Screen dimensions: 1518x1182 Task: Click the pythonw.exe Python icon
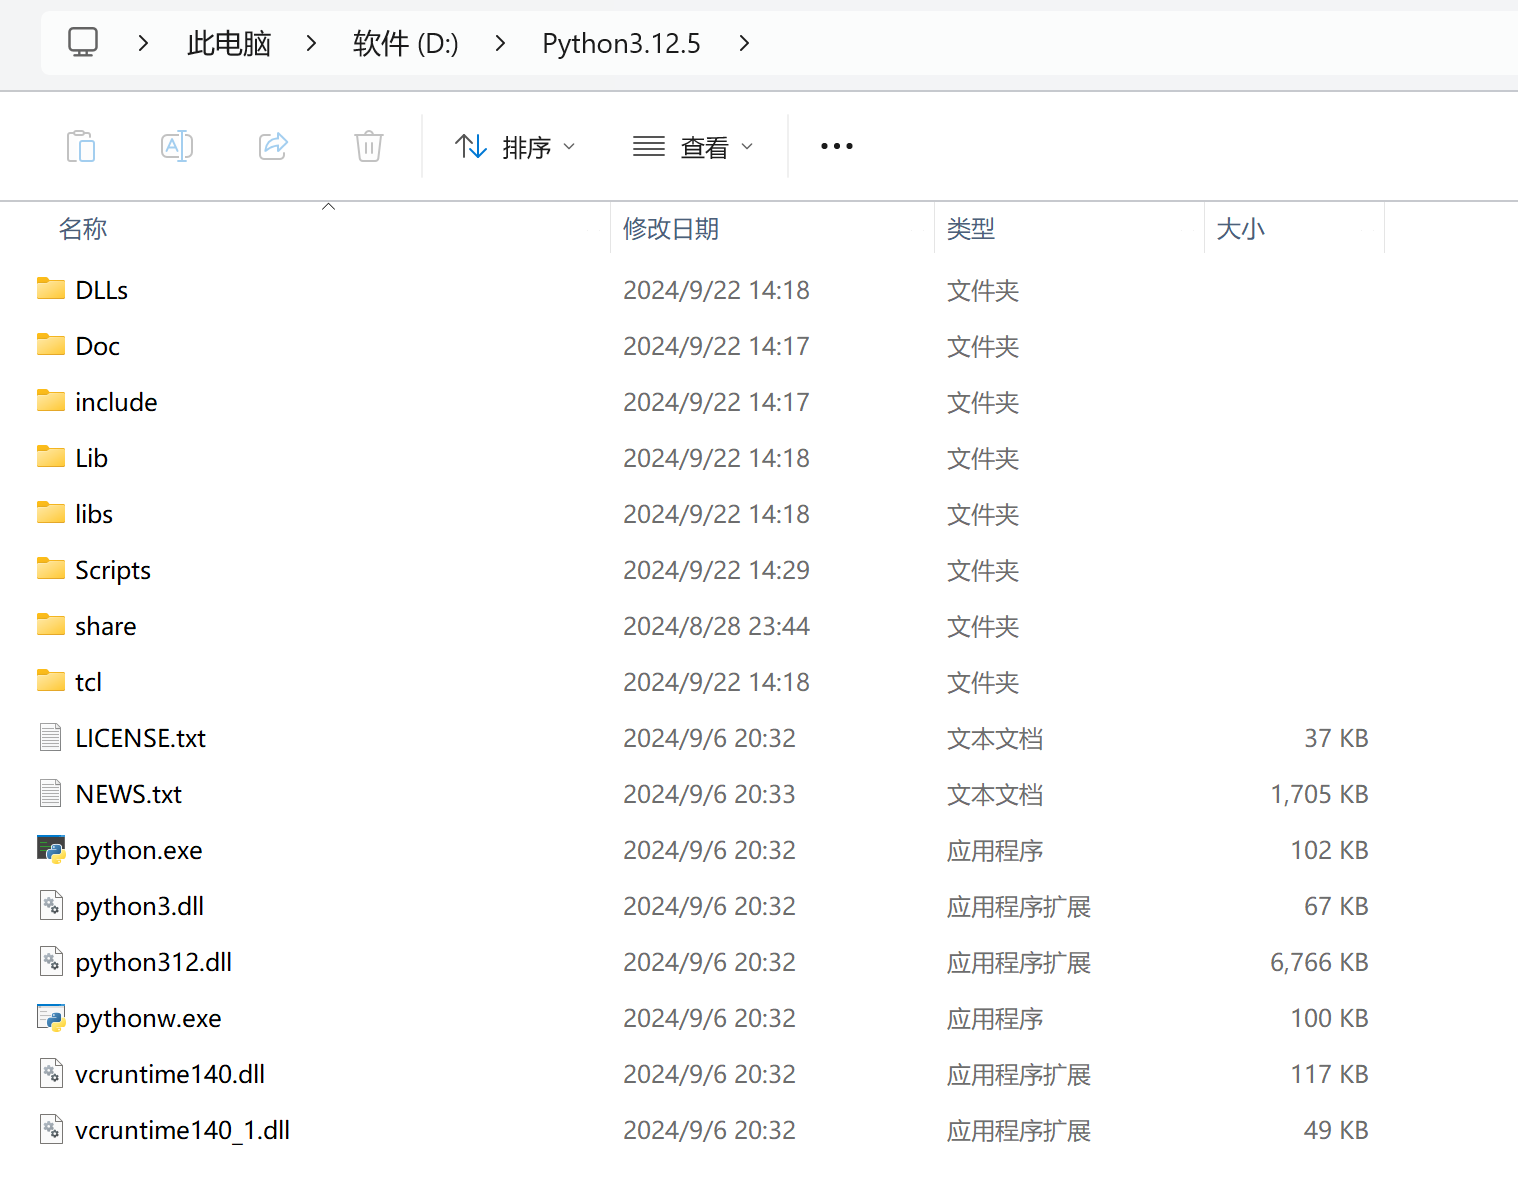[51, 1017]
